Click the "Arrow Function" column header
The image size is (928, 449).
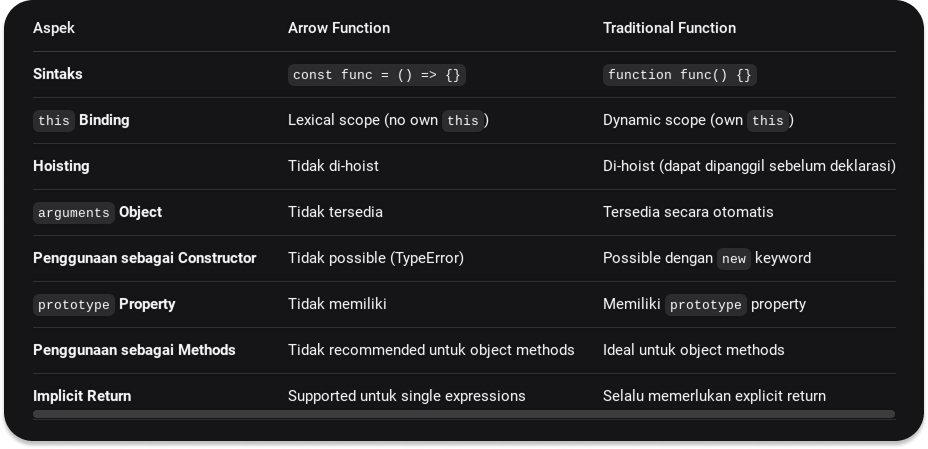339,28
